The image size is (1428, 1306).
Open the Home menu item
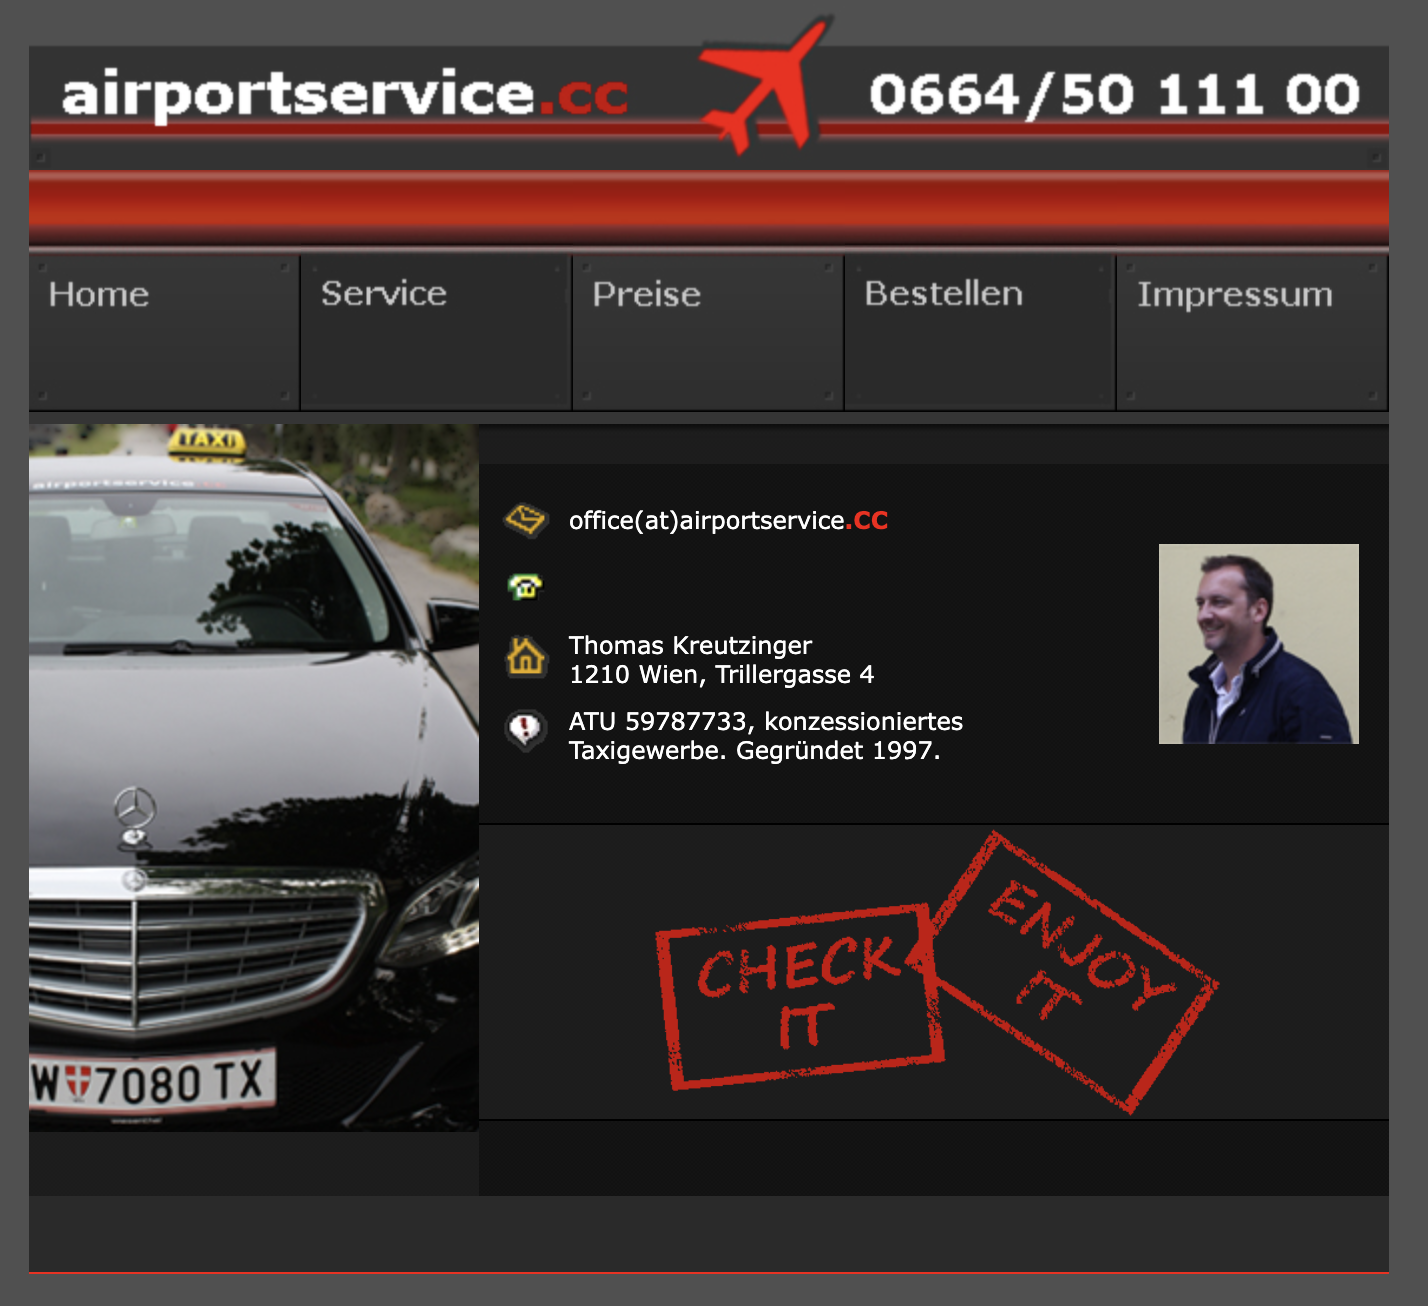(x=99, y=295)
